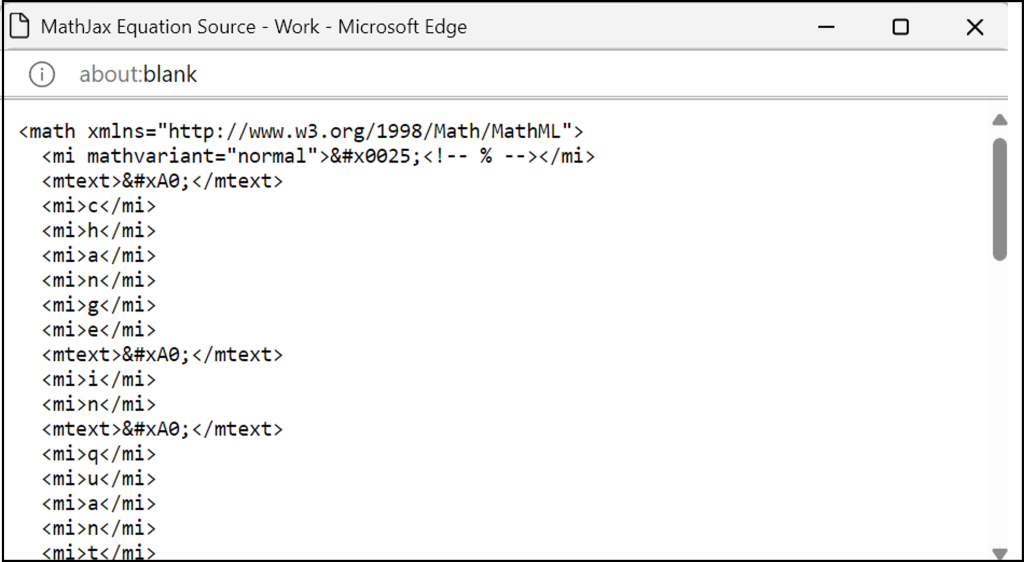Click the <mi>h</mi> line
Viewport: 1024px width, 562px height.
click(x=99, y=231)
